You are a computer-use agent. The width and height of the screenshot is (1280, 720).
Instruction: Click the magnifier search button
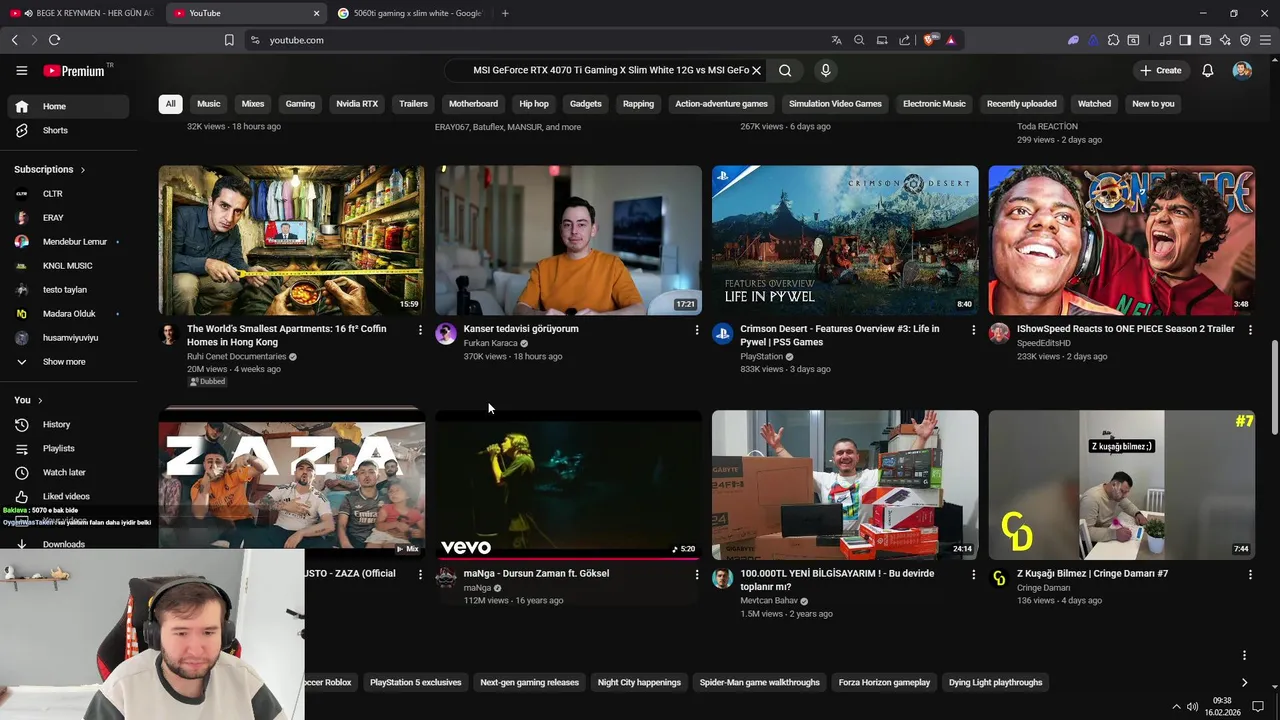point(785,71)
